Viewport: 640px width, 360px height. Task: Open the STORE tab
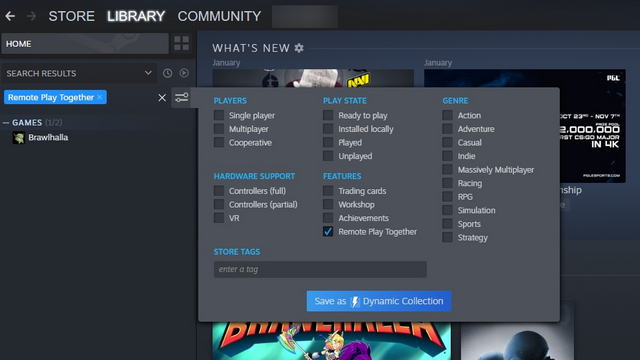[x=71, y=16]
